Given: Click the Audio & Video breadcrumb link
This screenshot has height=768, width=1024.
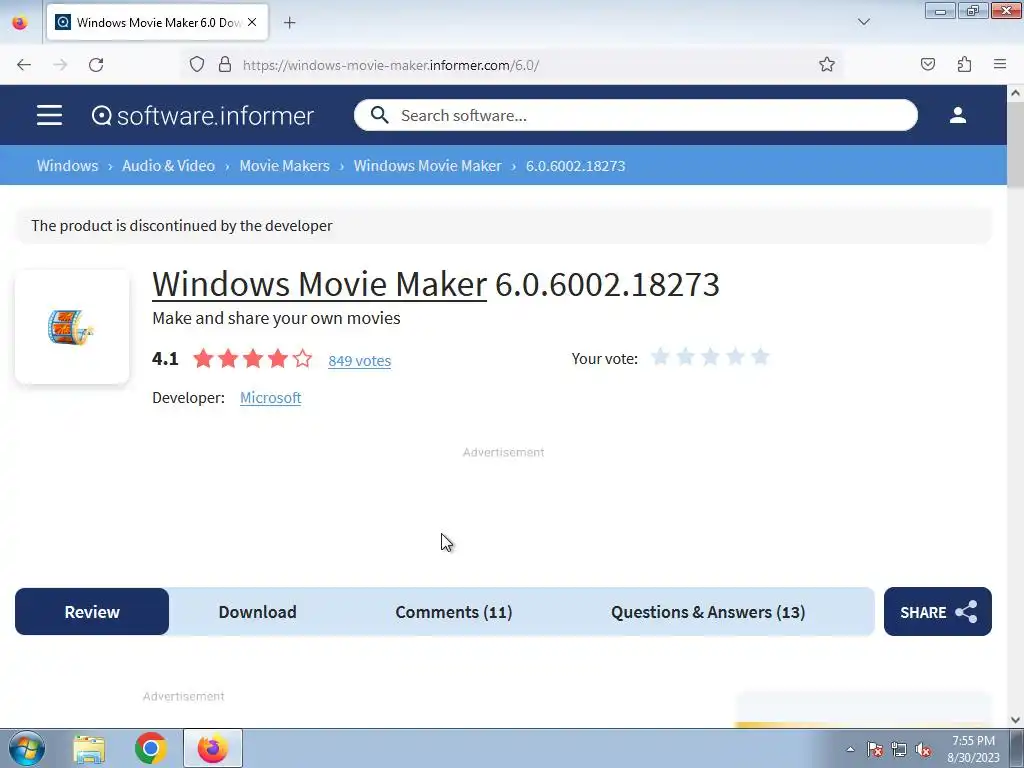Looking at the screenshot, I should pyautogui.click(x=168, y=165).
